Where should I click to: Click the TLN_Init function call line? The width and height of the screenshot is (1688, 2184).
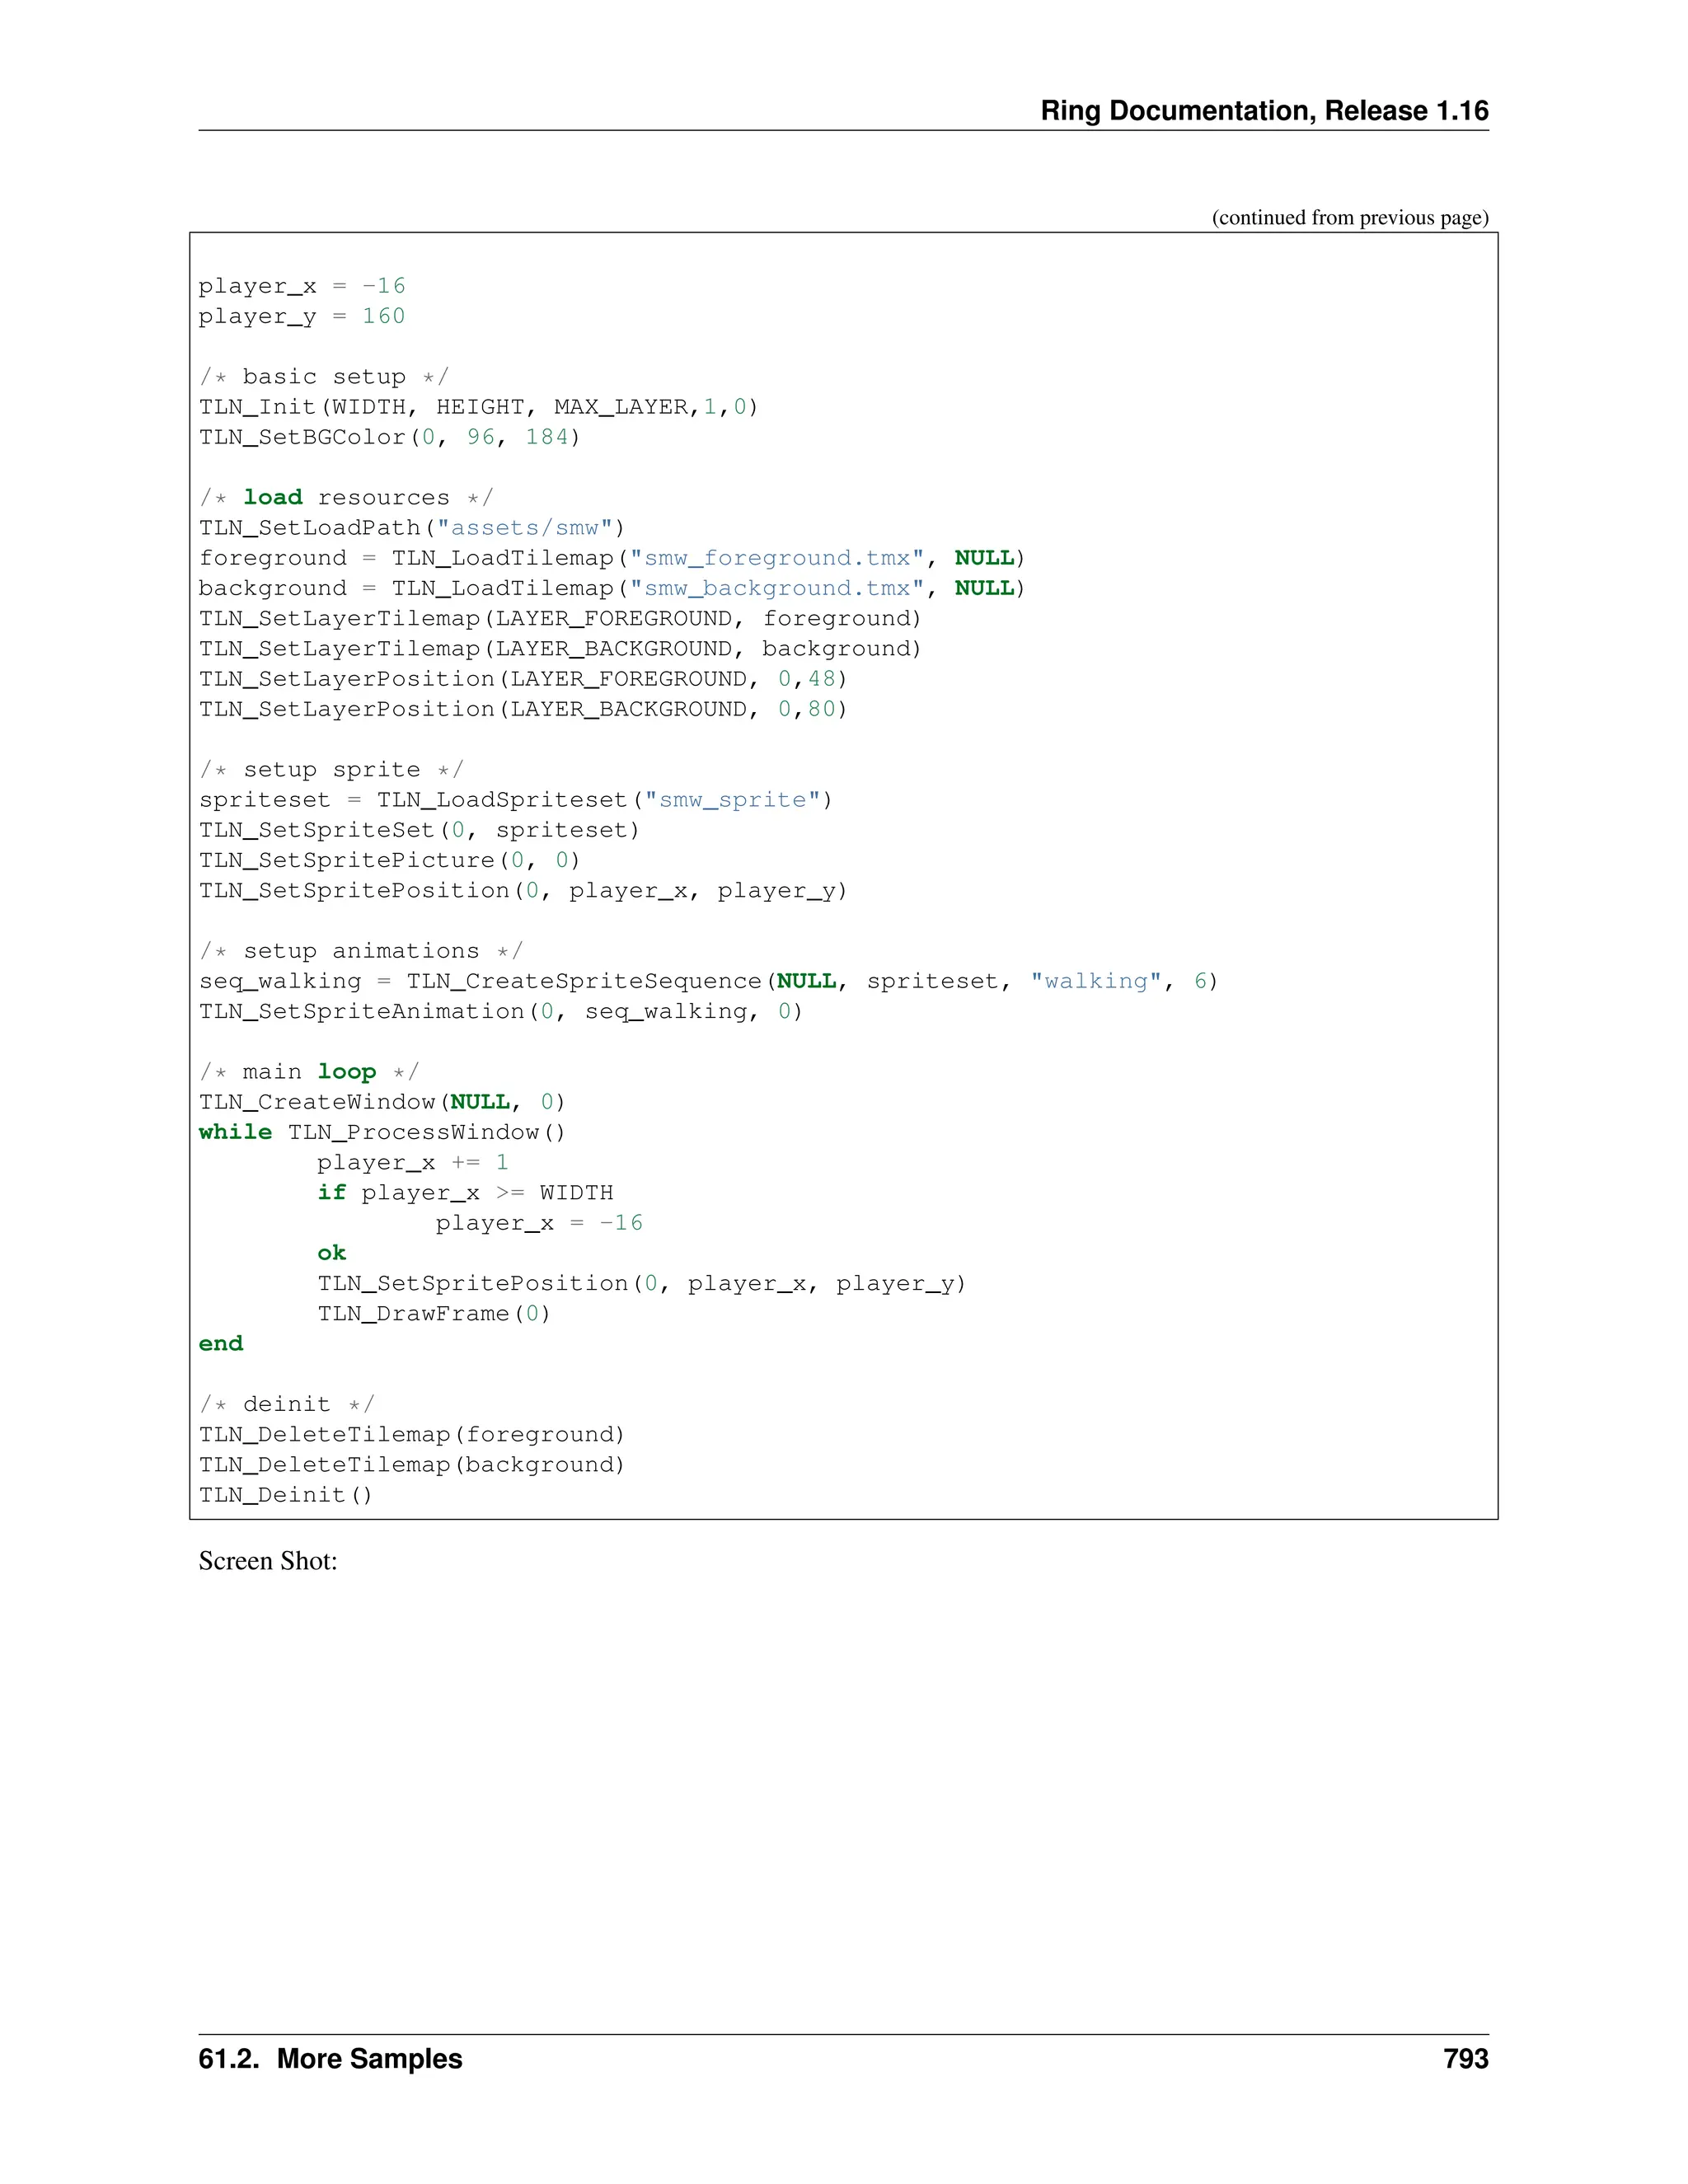point(478,407)
